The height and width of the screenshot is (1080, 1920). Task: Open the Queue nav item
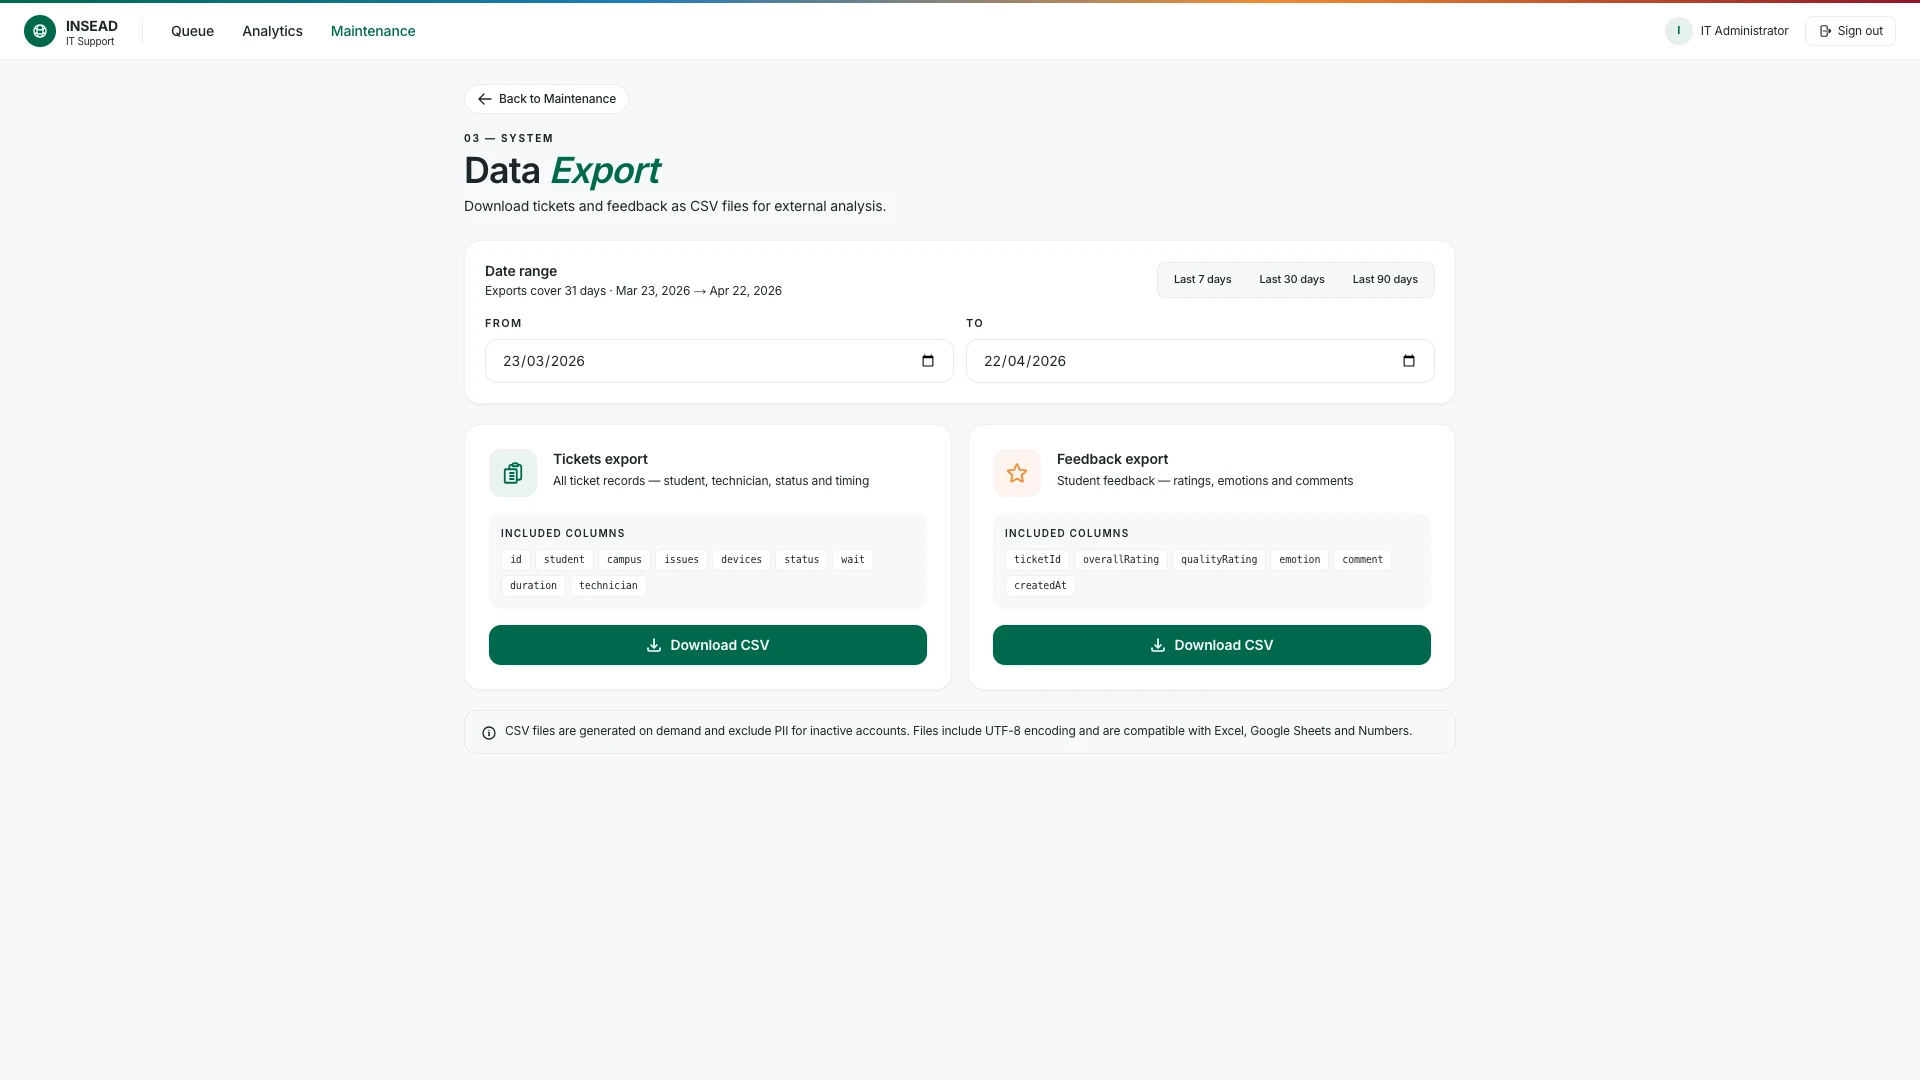tap(192, 31)
